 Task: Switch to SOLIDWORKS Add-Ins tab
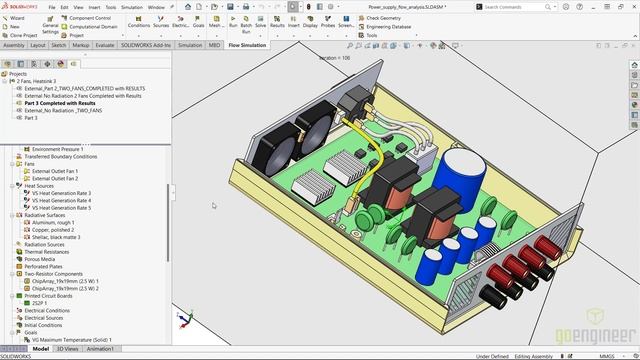pyautogui.click(x=146, y=45)
